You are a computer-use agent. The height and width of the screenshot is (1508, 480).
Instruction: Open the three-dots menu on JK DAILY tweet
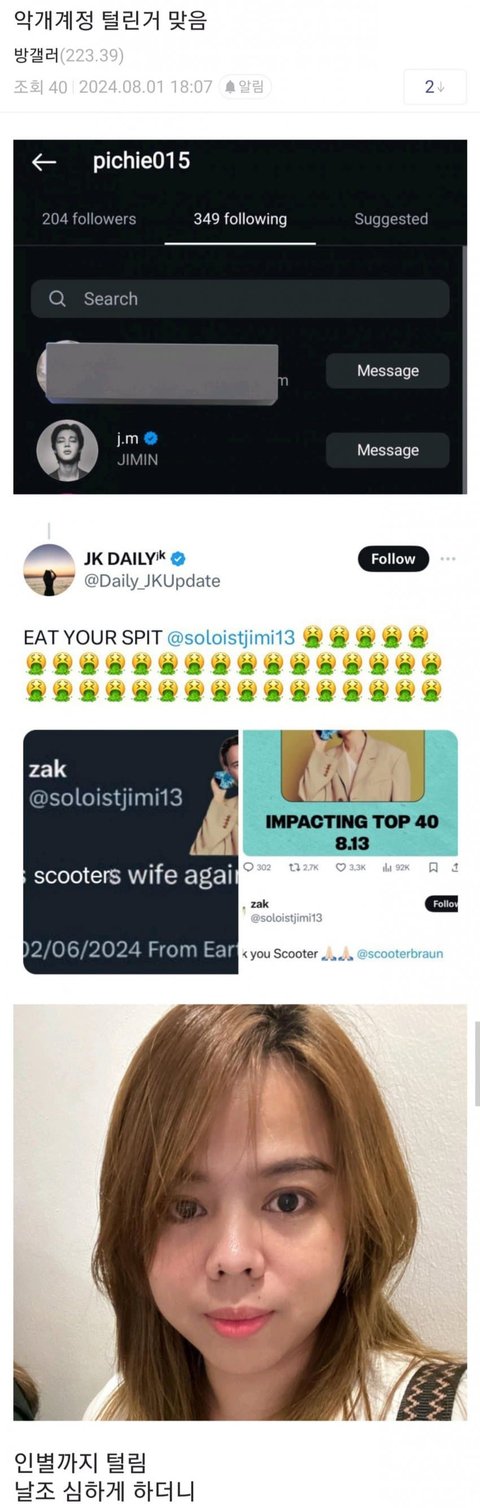(x=448, y=558)
